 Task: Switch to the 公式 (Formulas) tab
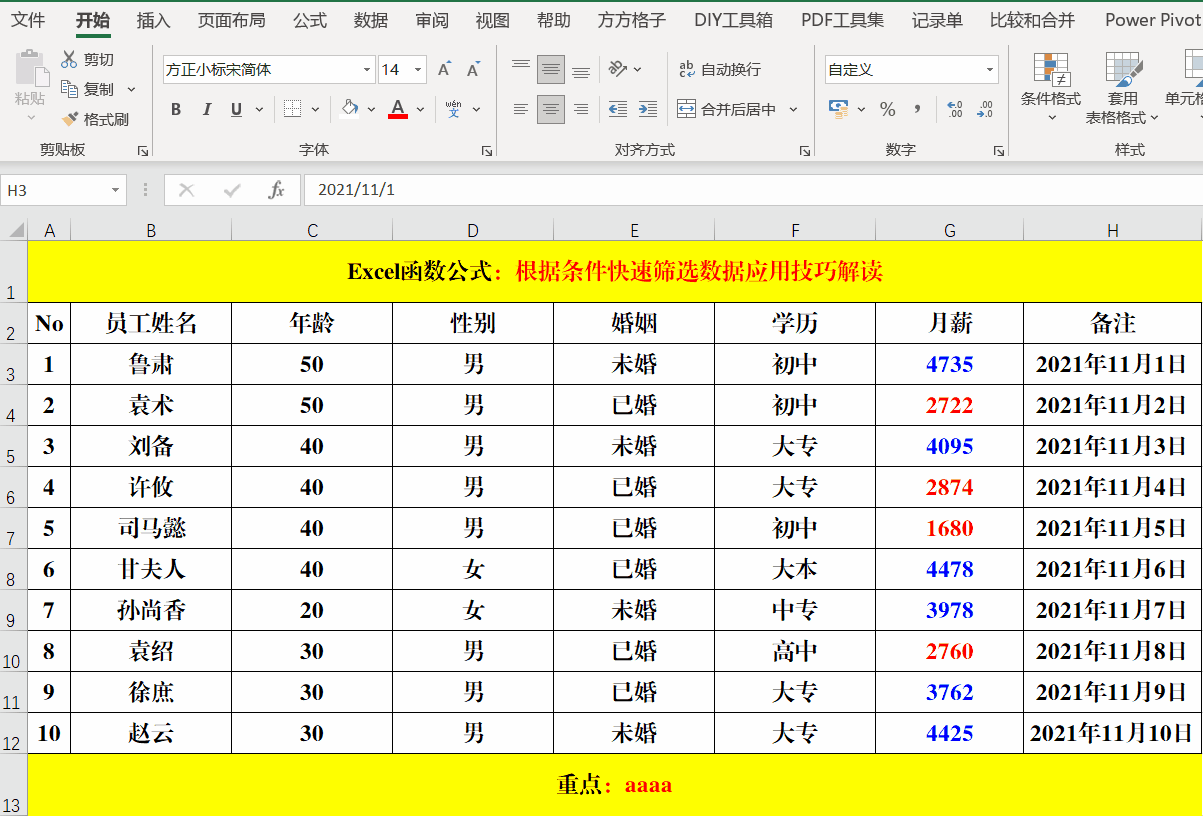[310, 20]
